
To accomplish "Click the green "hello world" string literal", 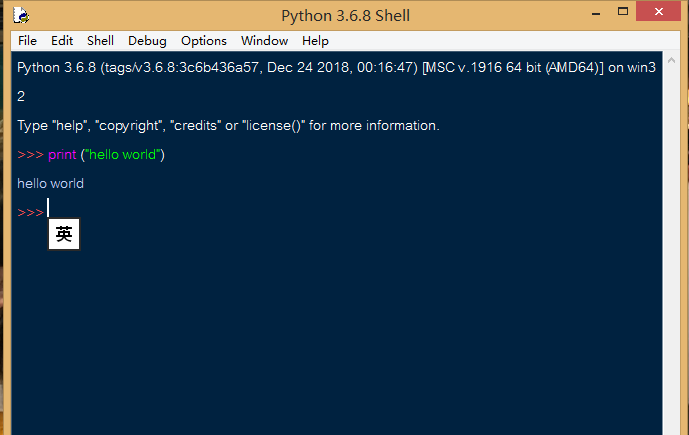I will 122,155.
